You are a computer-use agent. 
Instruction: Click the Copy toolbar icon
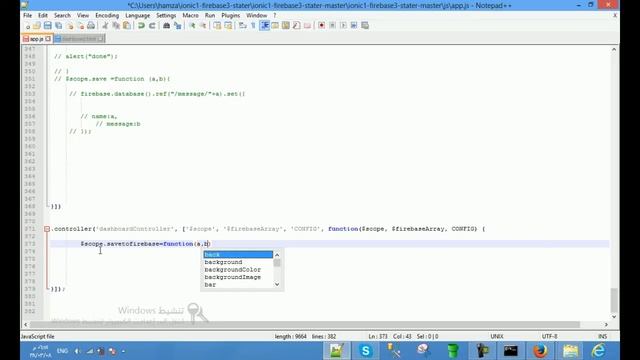pyautogui.click(x=116, y=26)
